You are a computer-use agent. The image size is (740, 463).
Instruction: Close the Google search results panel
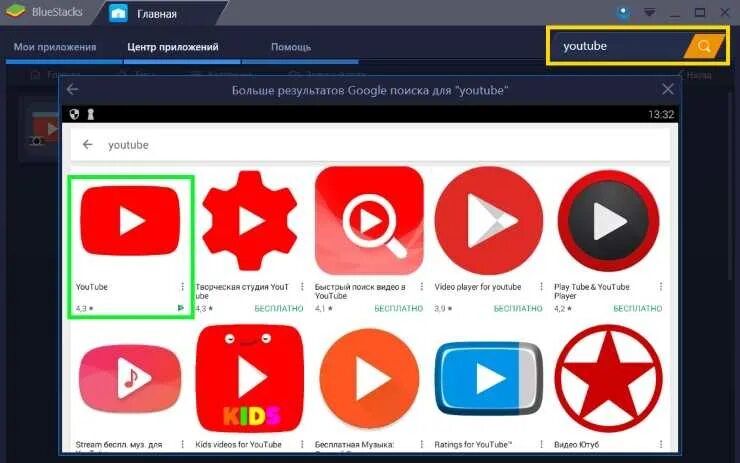click(668, 89)
